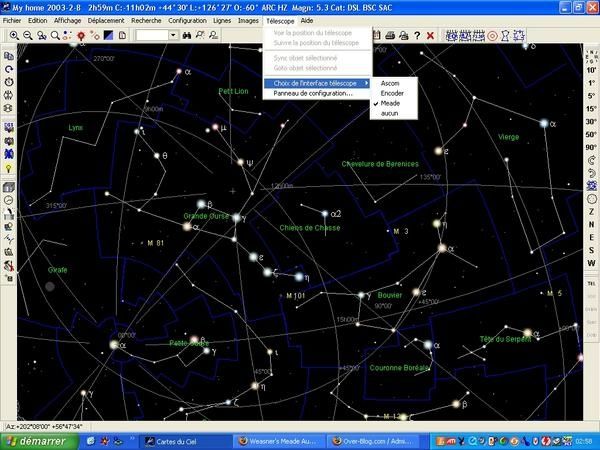Image resolution: width=600 pixels, height=450 pixels.
Task: Click inside the toolbar search input field
Action: point(152,36)
